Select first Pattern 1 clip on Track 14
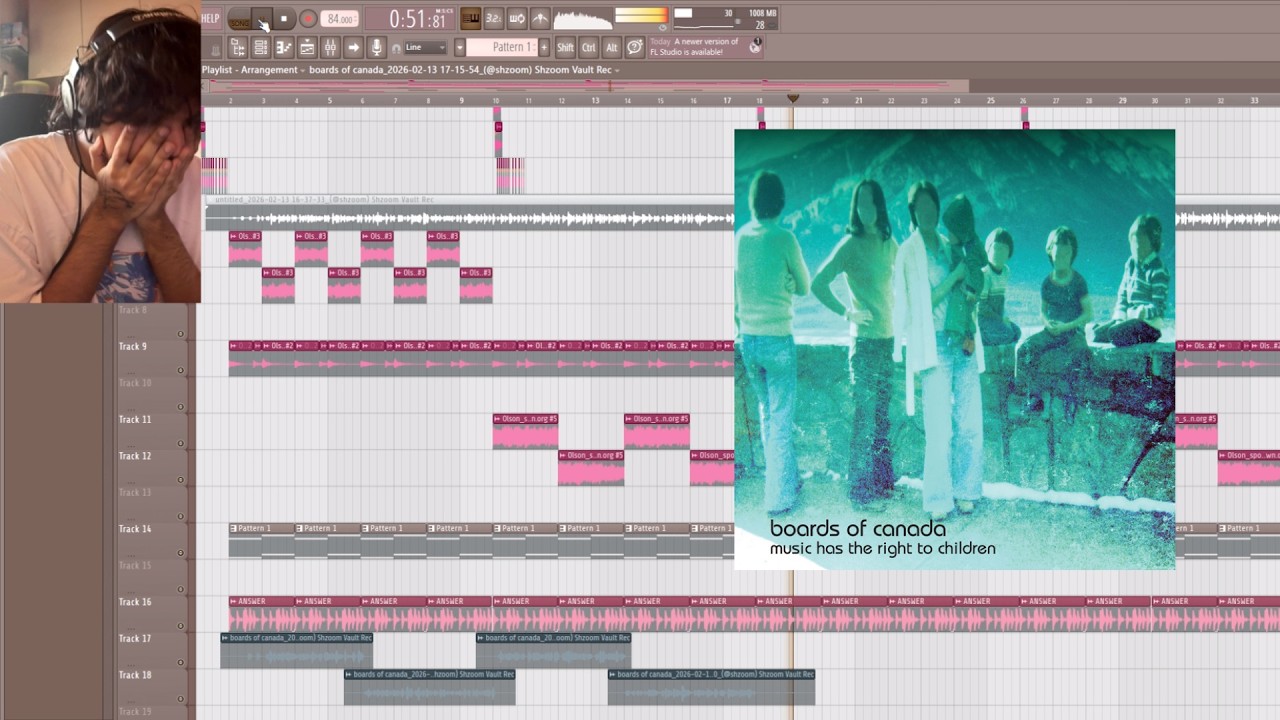 (261, 540)
